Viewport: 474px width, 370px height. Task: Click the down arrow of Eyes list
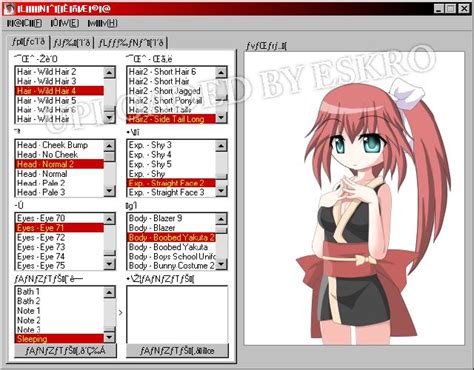pyautogui.click(x=110, y=264)
